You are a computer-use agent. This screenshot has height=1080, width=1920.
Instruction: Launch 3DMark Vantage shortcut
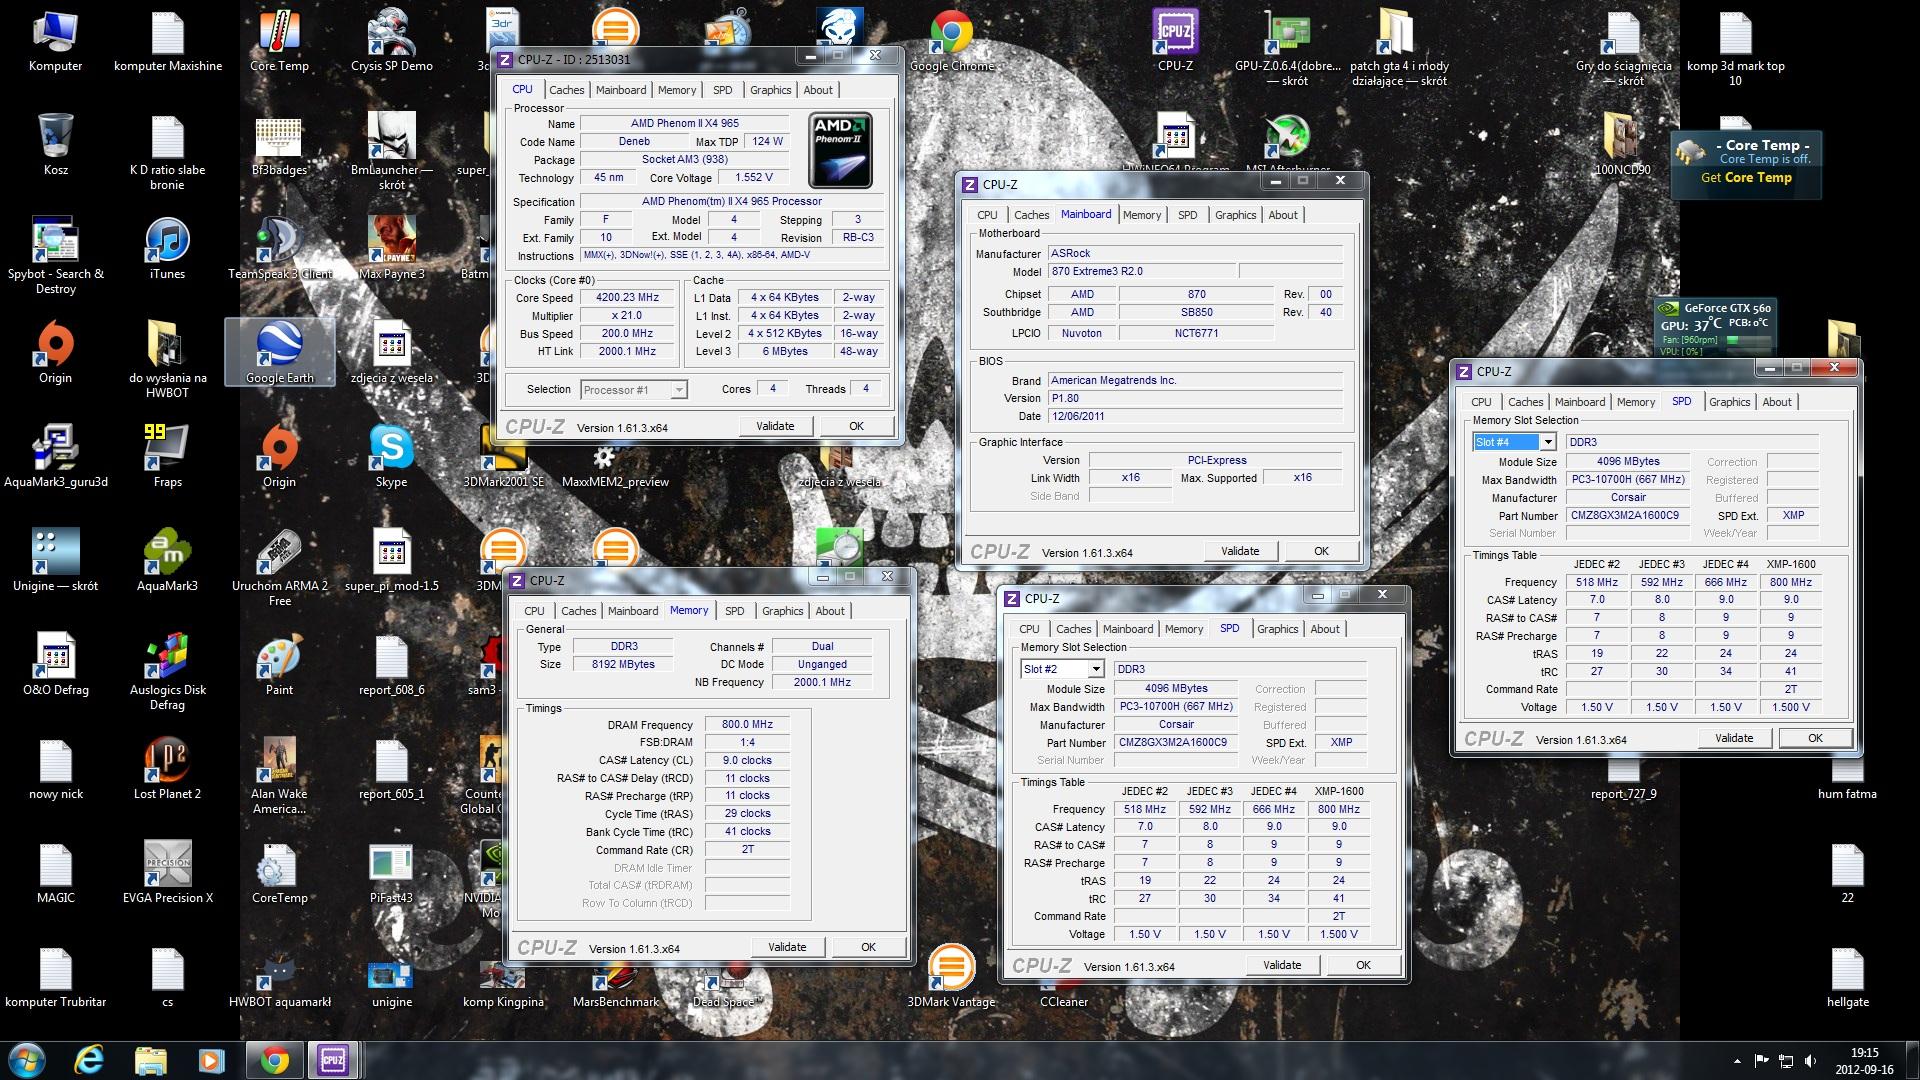[951, 976]
